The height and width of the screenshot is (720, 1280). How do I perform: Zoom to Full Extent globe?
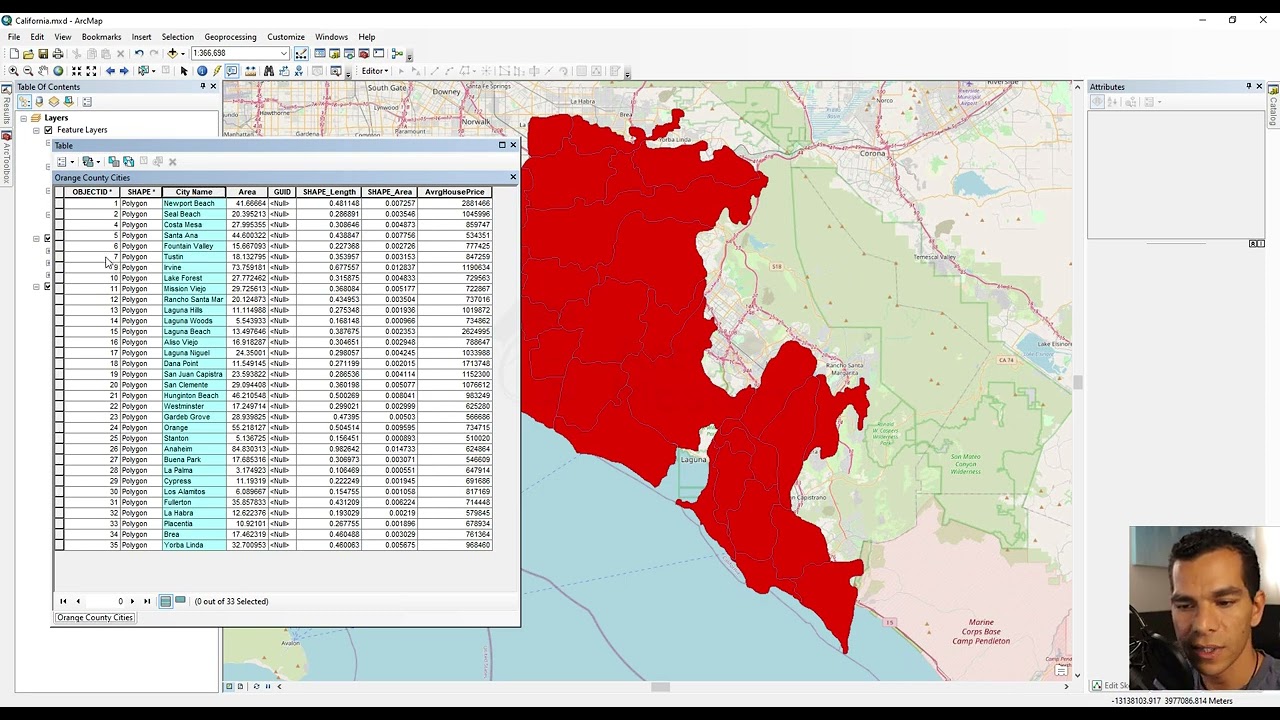pos(58,71)
